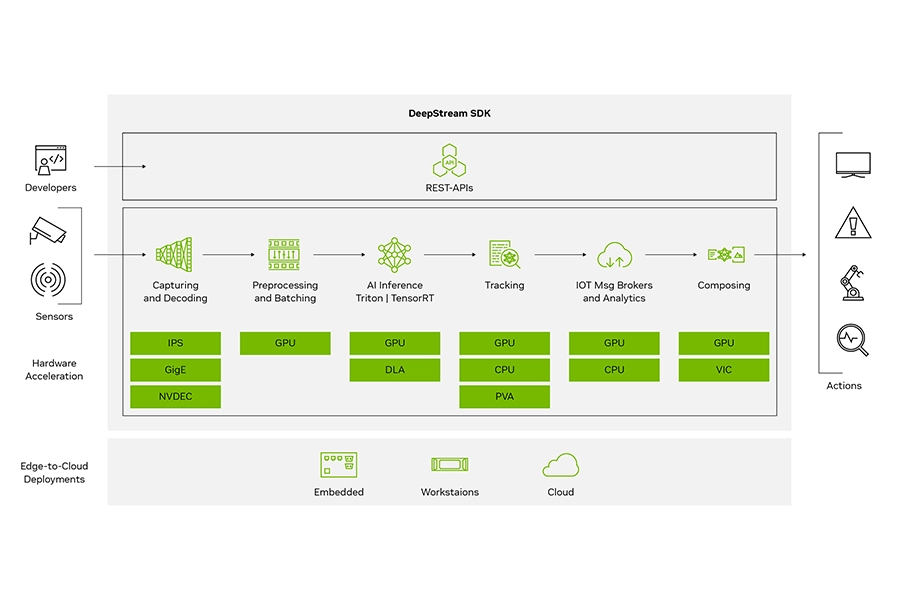Select "IOT Msg Brokers and Analytics" text
Screen dimensions: 900x600
point(614,292)
